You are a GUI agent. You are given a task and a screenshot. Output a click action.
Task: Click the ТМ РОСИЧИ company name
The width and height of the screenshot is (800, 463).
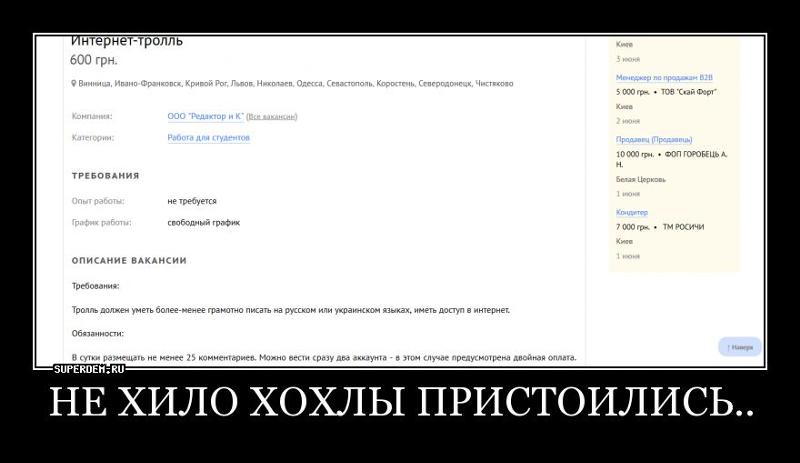684,227
